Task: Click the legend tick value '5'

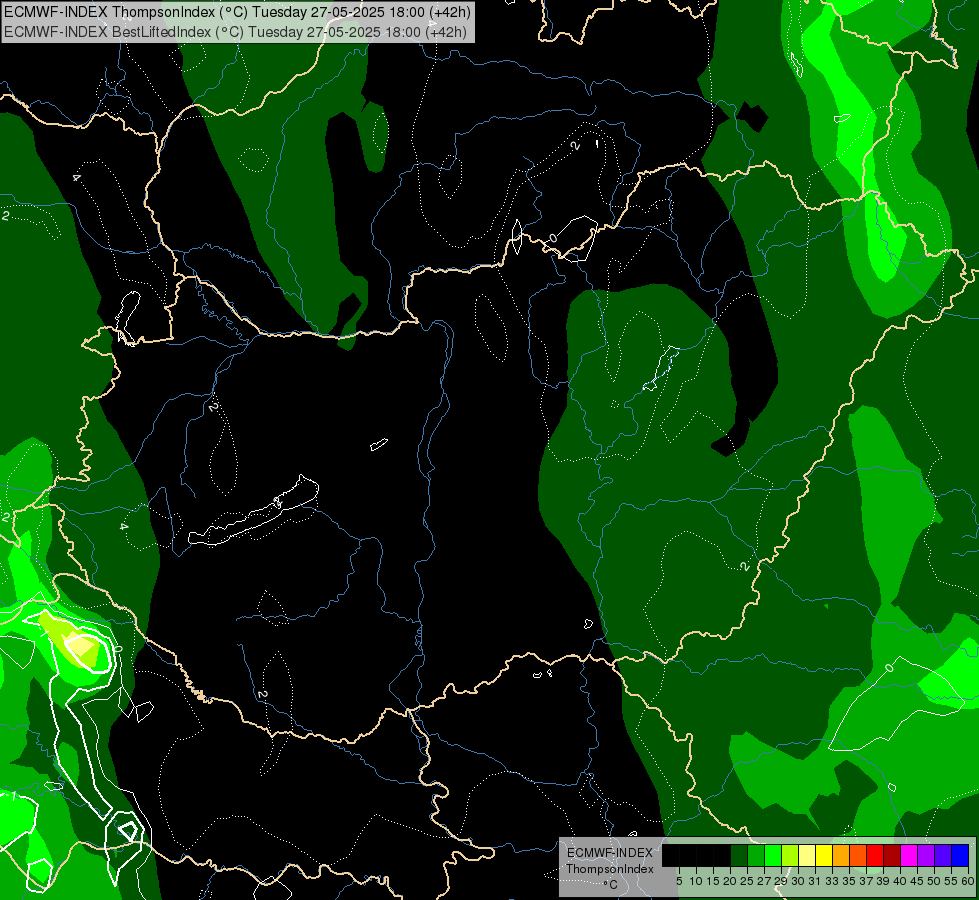Action: click(x=679, y=881)
